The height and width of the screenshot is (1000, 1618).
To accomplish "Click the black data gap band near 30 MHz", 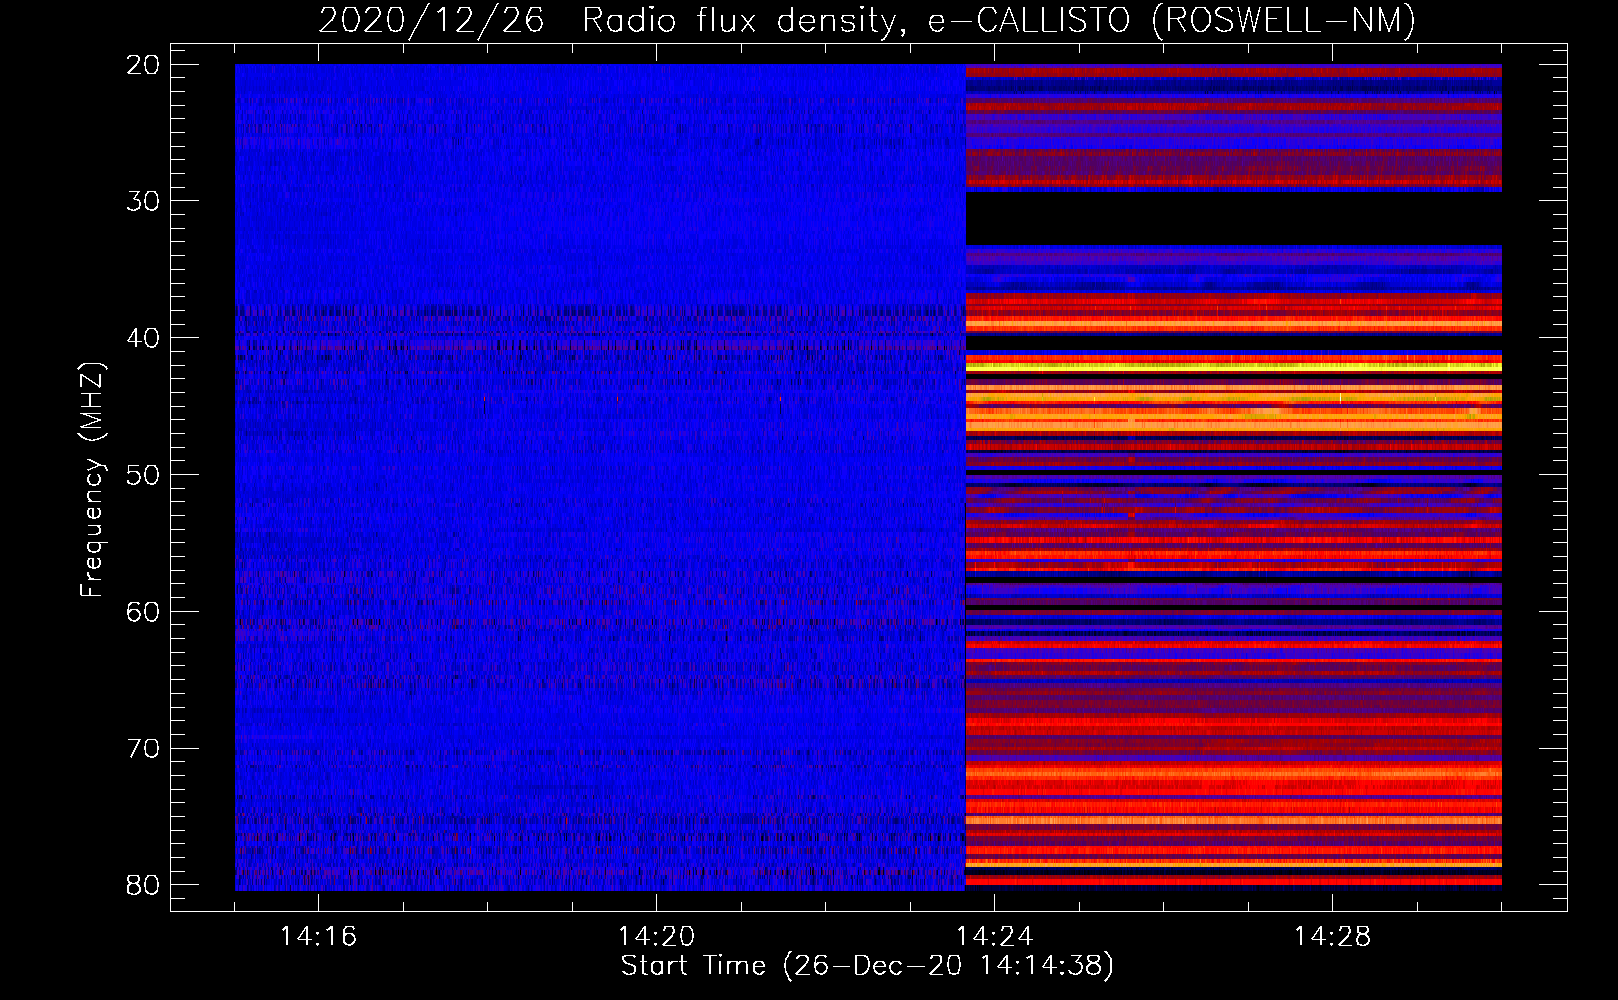I will tap(1233, 218).
